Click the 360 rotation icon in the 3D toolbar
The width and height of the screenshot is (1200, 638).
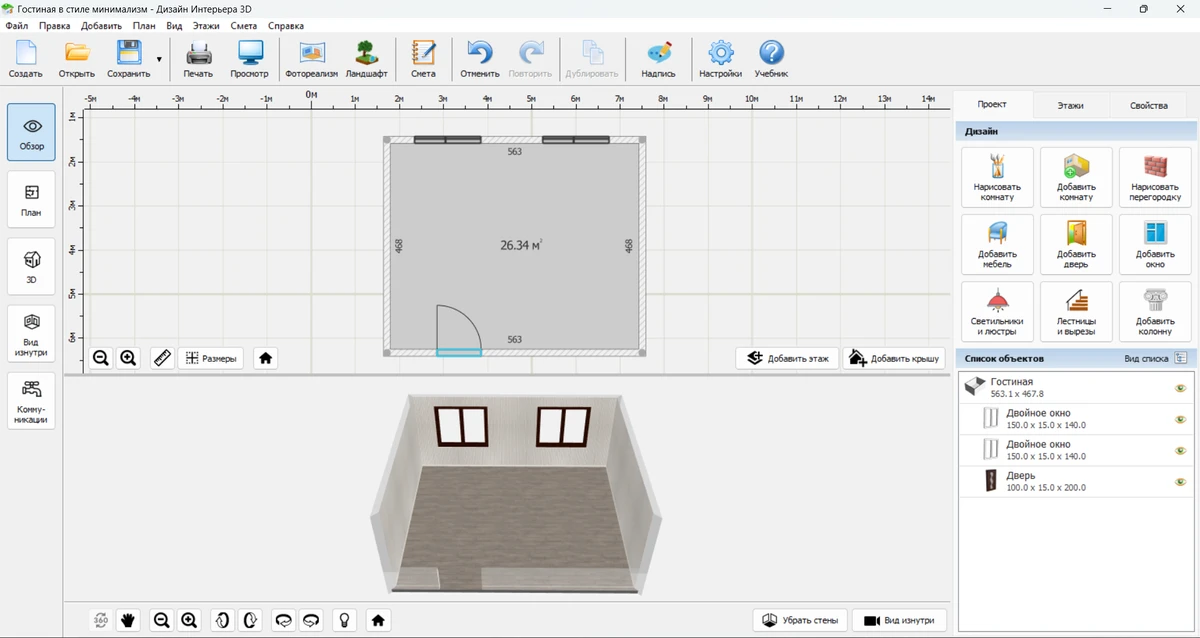tap(101, 620)
